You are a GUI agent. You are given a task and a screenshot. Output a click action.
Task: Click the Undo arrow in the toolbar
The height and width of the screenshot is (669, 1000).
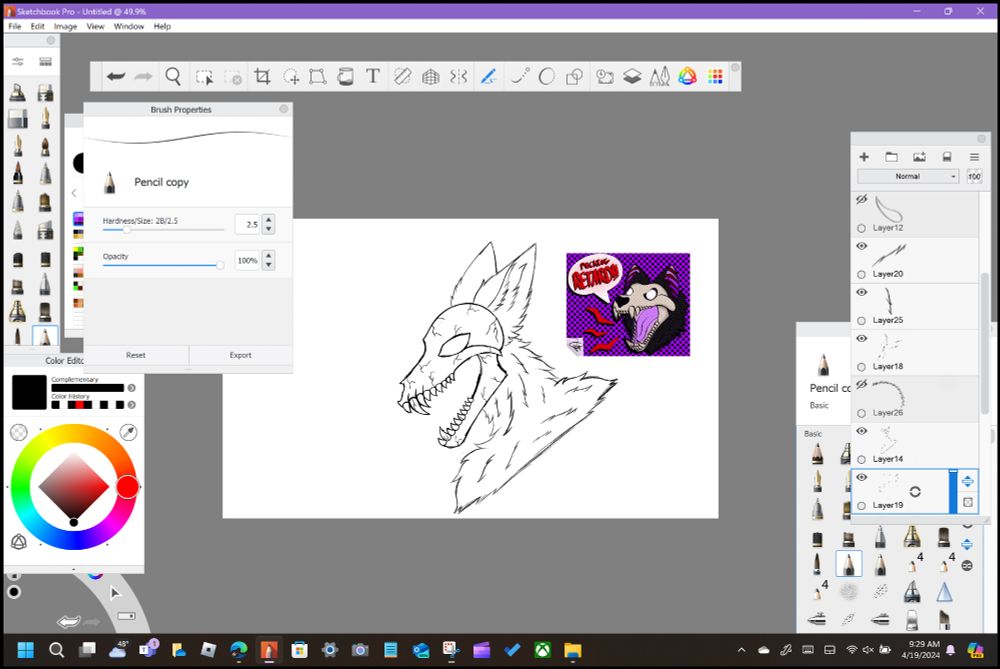[116, 76]
